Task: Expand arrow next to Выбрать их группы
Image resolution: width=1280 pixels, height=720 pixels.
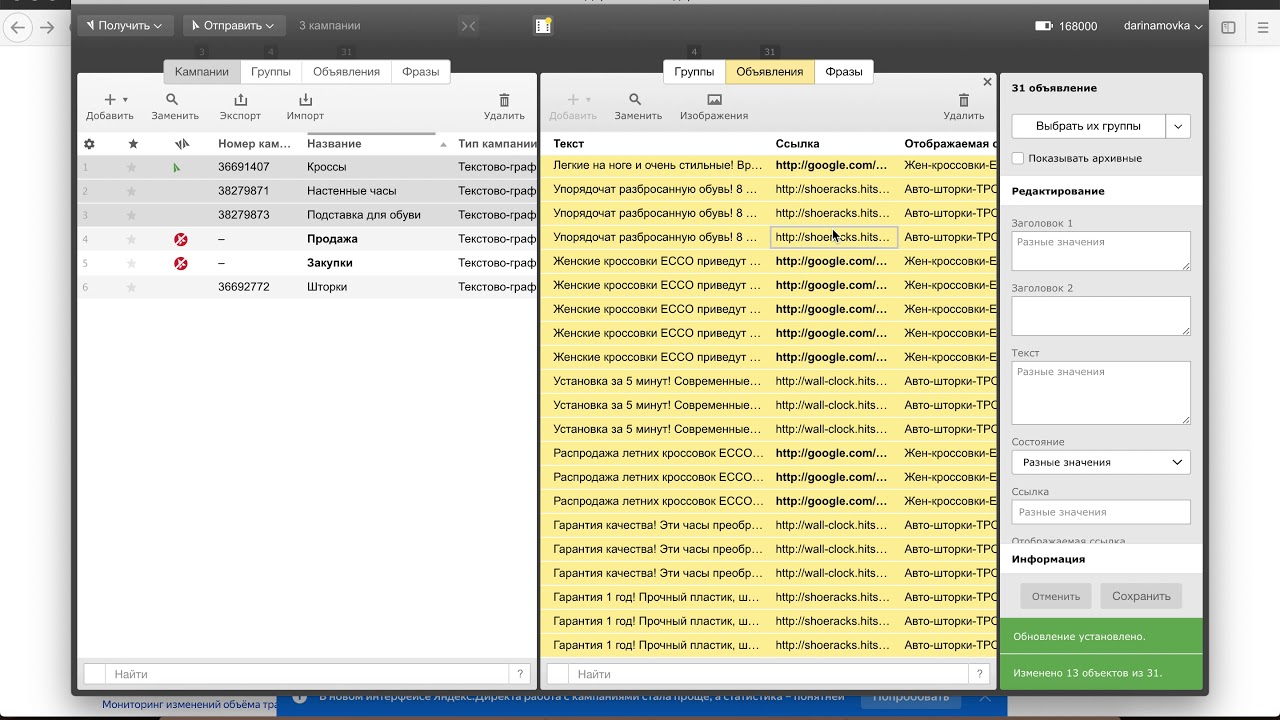Action: click(1178, 126)
